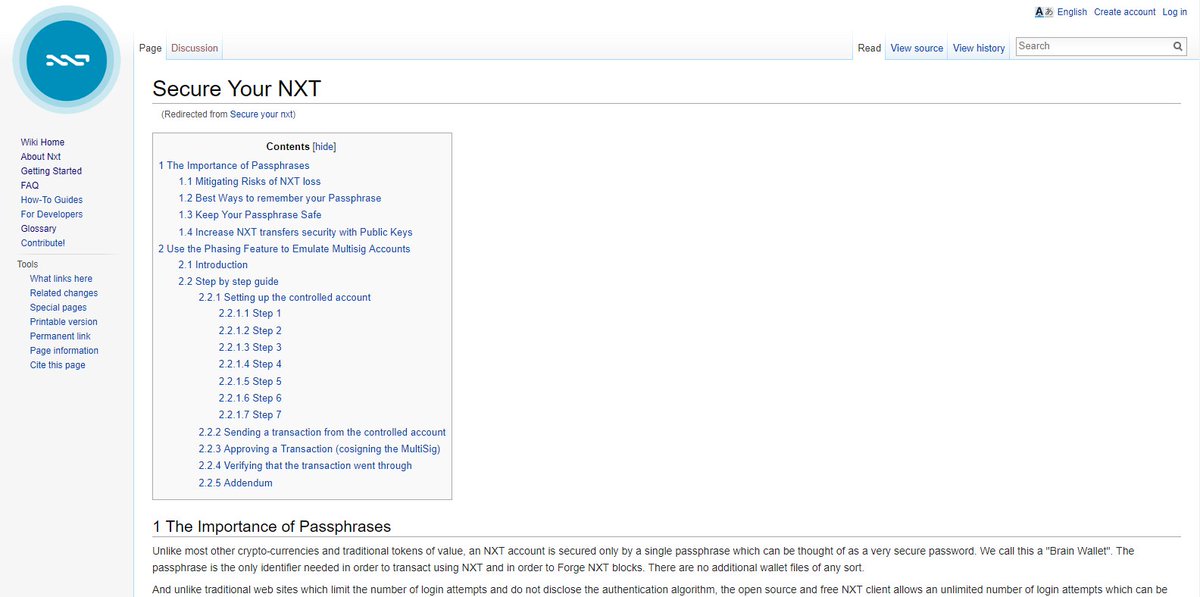Jump to 1.1 Mitigating Risks of NXT loss
1200x597 pixels.
tap(250, 182)
